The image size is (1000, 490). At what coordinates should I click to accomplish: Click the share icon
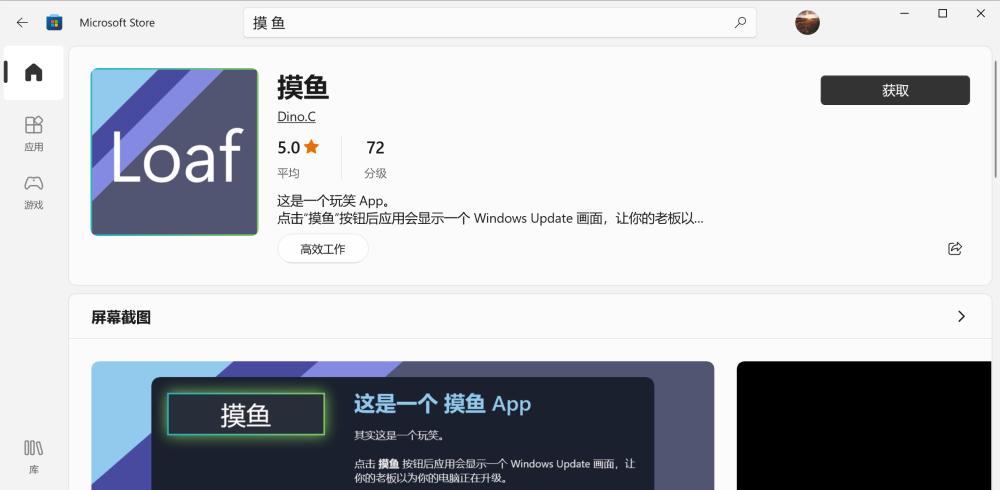click(954, 249)
